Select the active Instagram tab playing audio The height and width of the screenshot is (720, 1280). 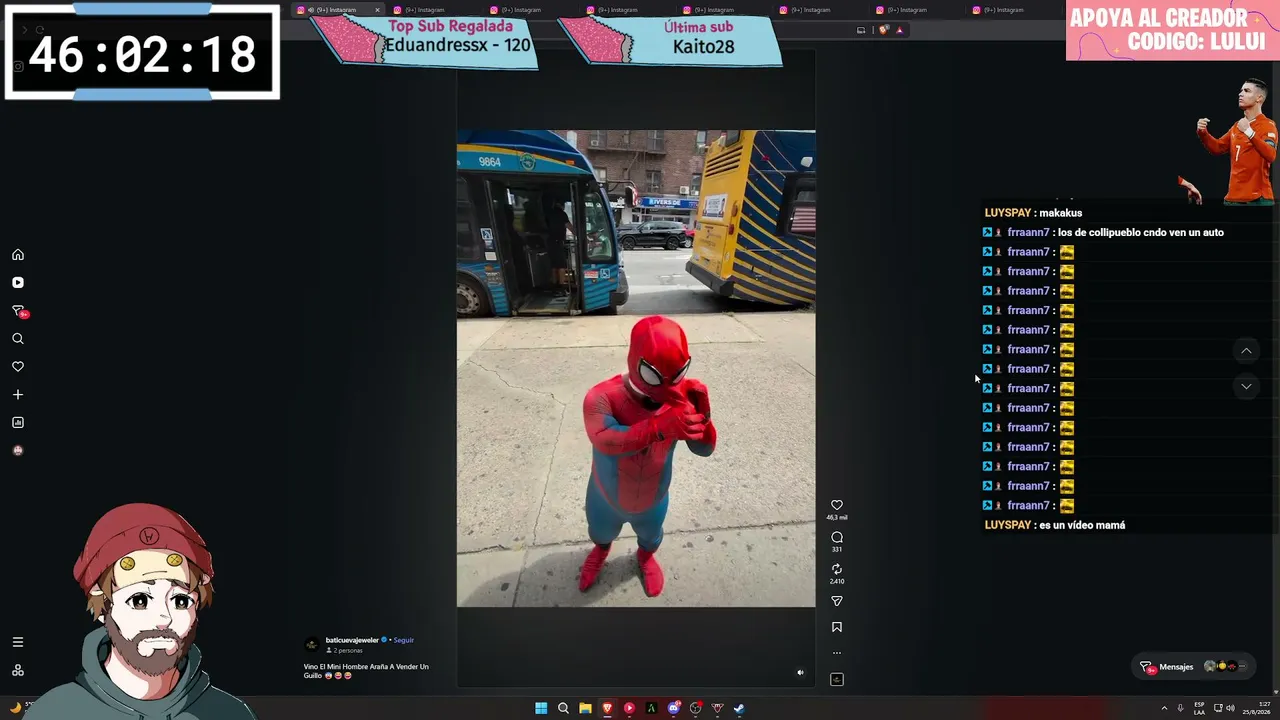point(337,10)
